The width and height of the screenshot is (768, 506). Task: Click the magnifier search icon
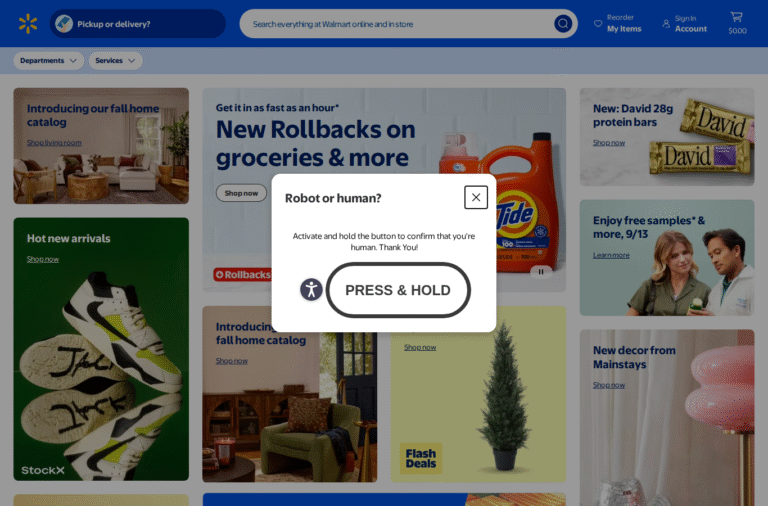(563, 24)
